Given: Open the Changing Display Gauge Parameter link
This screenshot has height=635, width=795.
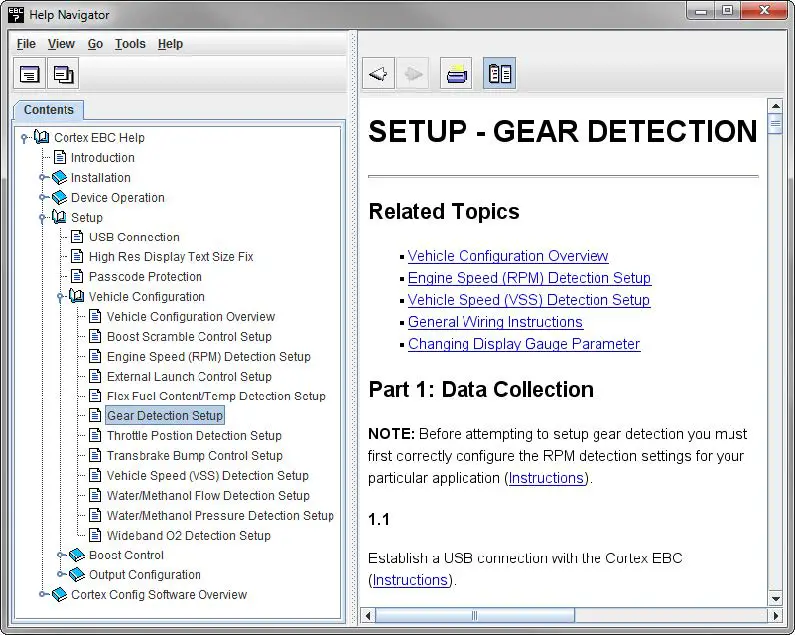Looking at the screenshot, I should point(524,344).
